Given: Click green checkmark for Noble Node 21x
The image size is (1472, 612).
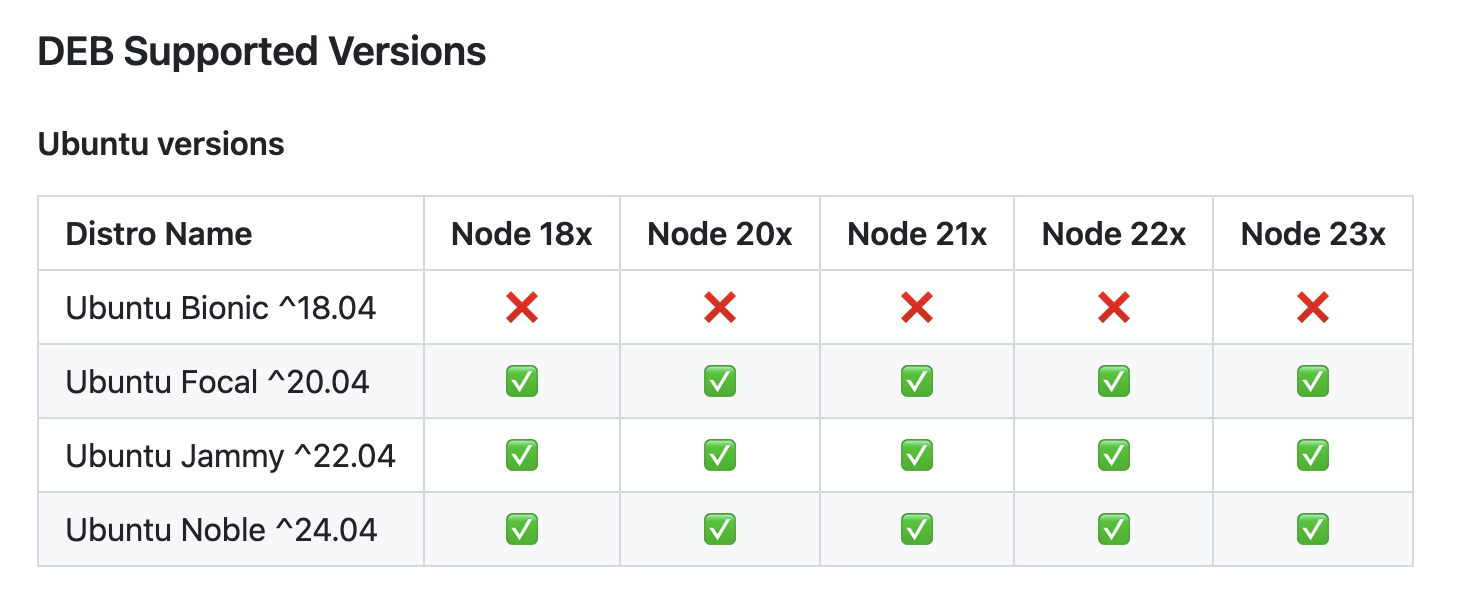Looking at the screenshot, I should [x=917, y=529].
